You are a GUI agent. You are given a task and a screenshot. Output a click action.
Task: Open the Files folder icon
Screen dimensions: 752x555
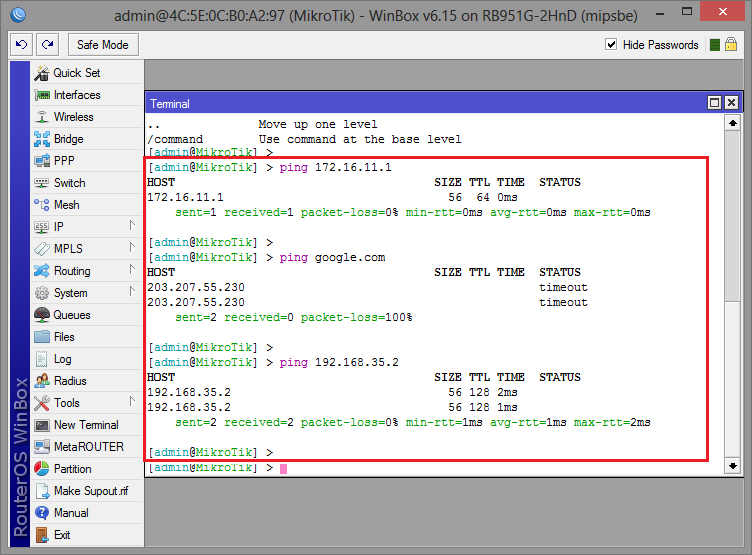pos(42,337)
